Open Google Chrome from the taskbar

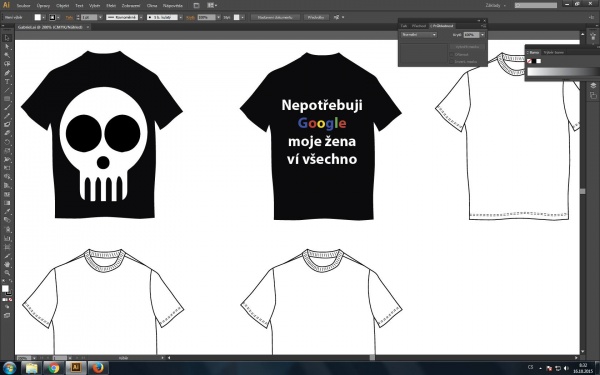[x=53, y=368]
